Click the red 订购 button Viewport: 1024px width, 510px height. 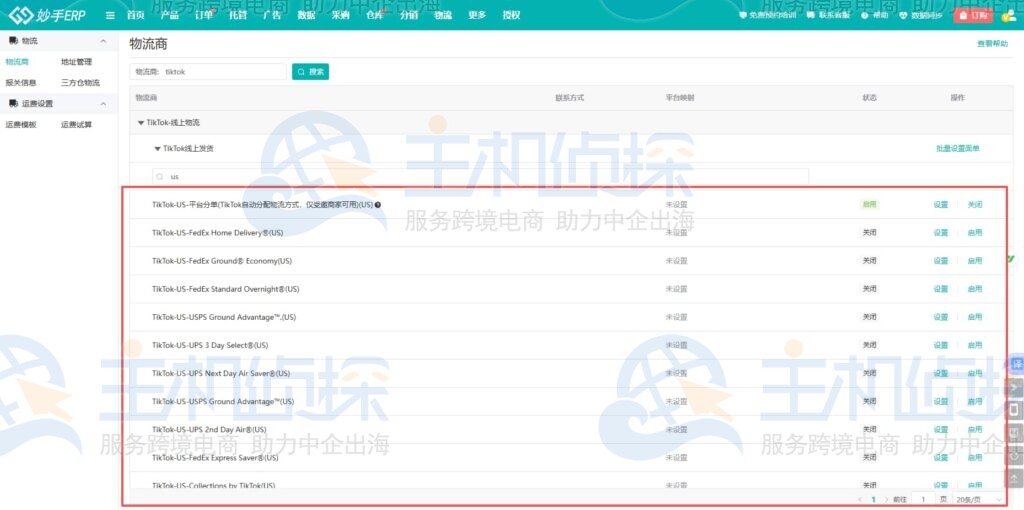coord(973,15)
